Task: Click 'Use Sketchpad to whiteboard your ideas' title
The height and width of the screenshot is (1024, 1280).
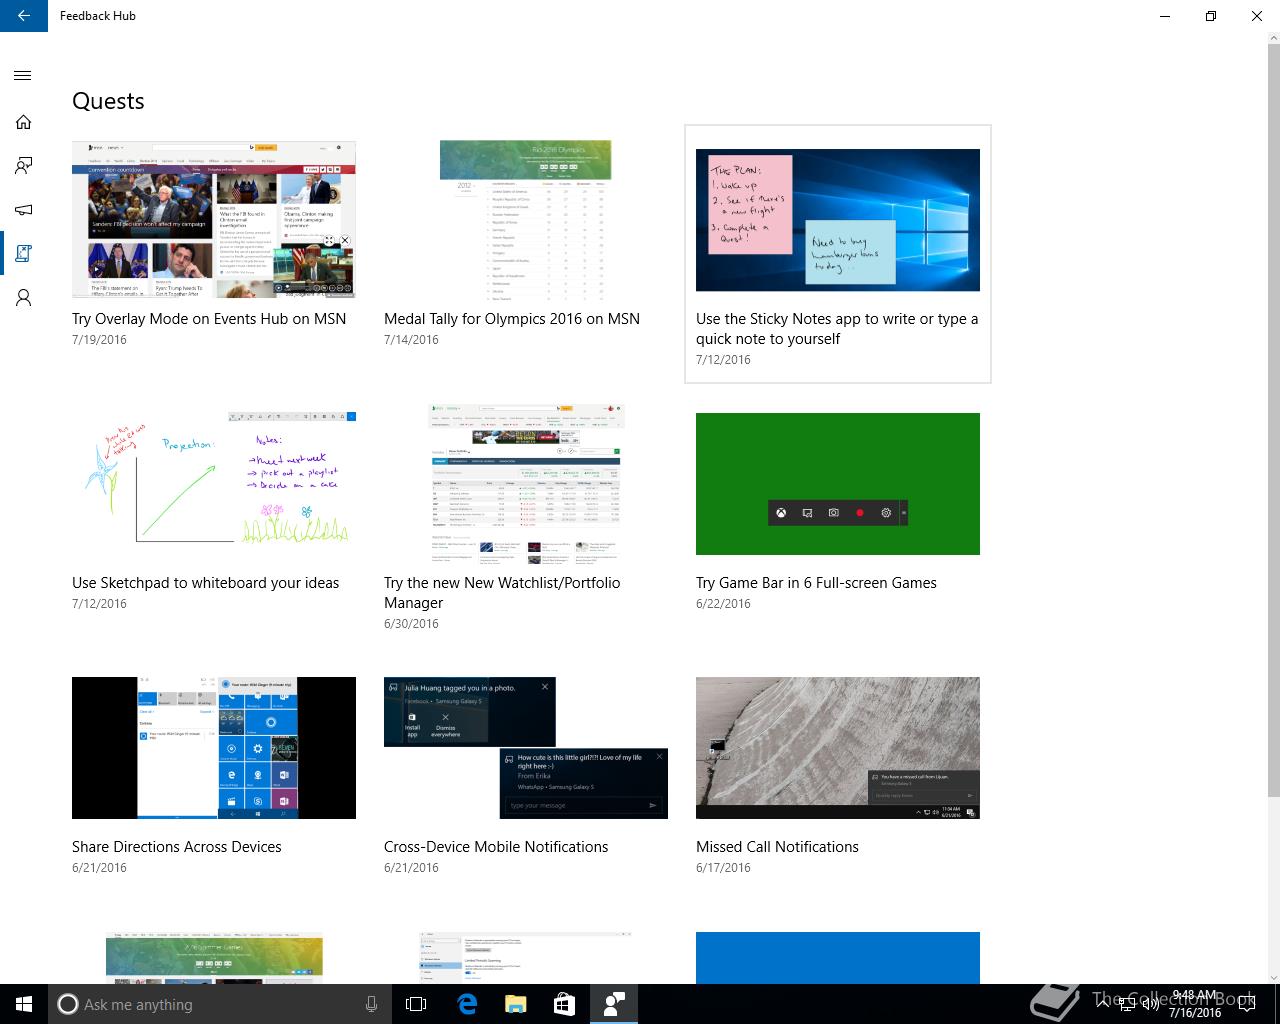Action: (x=206, y=583)
